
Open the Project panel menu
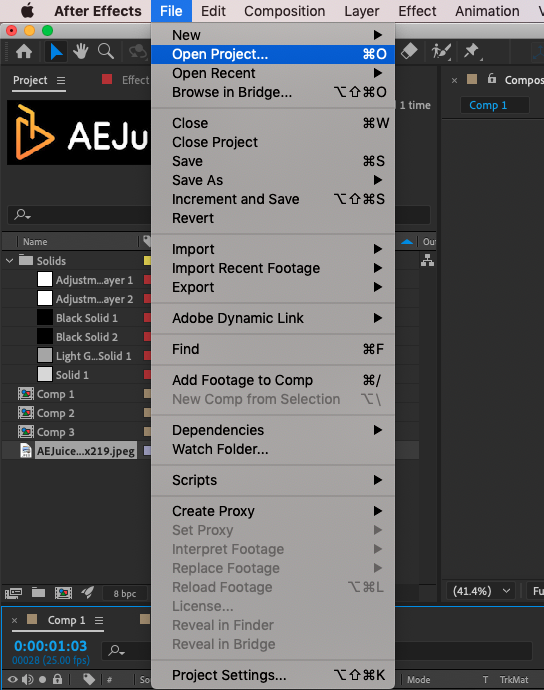(61, 80)
